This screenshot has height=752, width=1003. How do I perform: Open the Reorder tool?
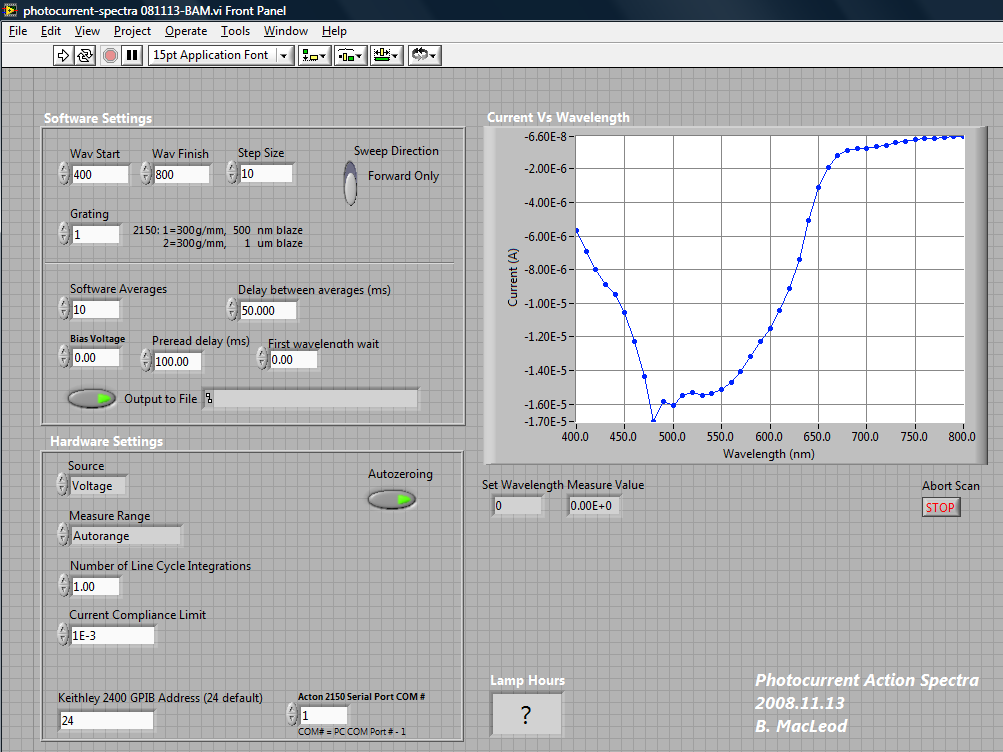click(425, 56)
